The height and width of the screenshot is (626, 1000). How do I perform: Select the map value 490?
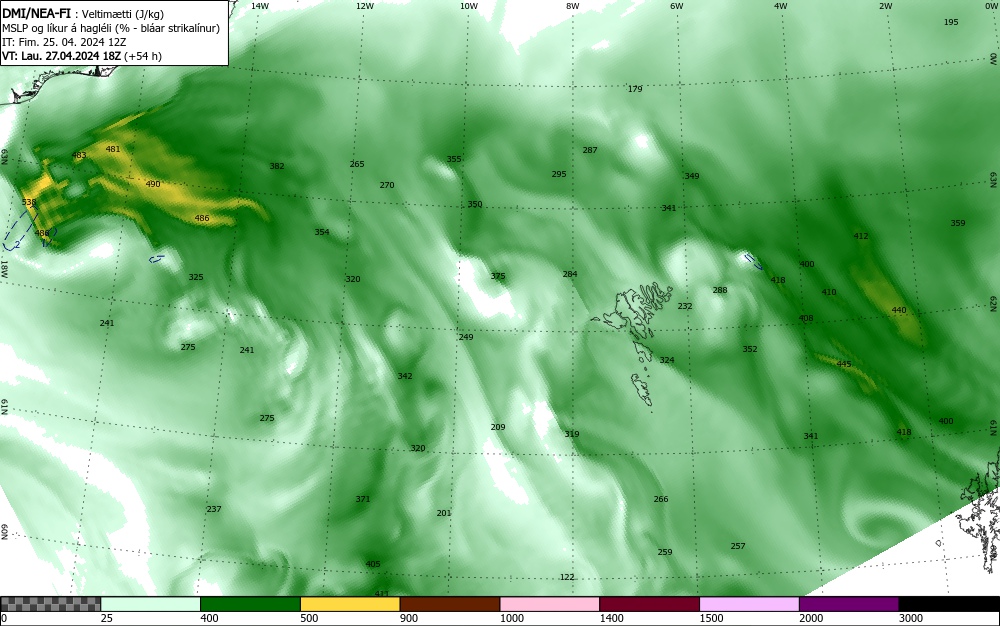pyautogui.click(x=153, y=184)
